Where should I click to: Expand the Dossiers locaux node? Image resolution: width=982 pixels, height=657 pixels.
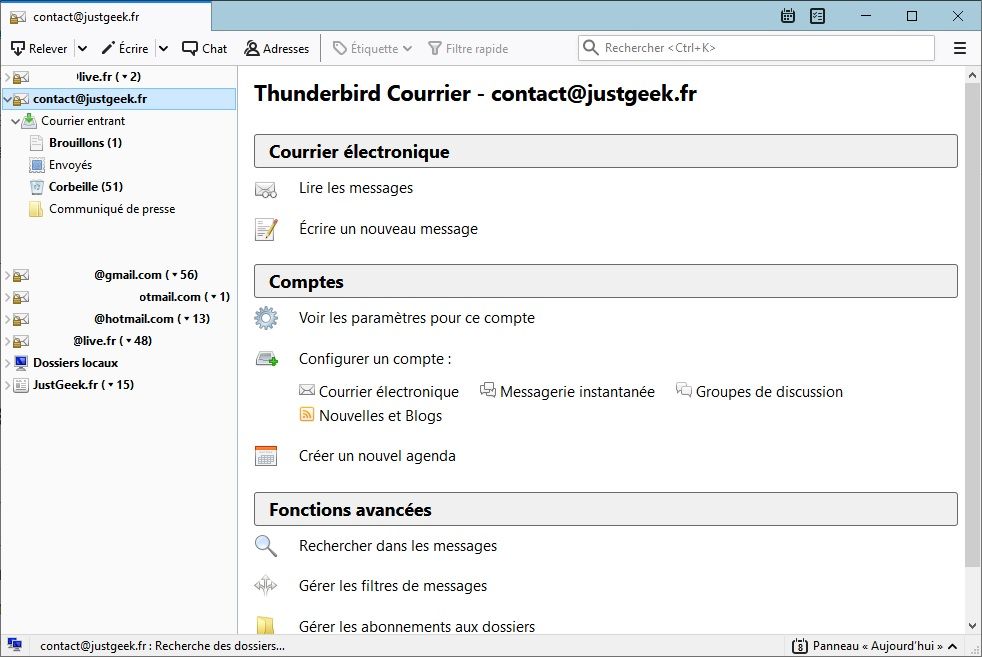point(7,363)
